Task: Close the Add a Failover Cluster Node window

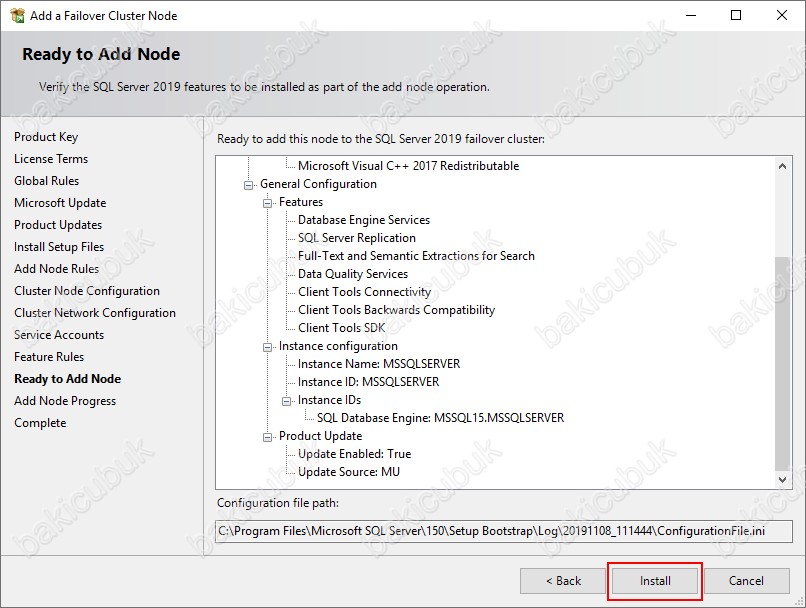Action: click(782, 15)
